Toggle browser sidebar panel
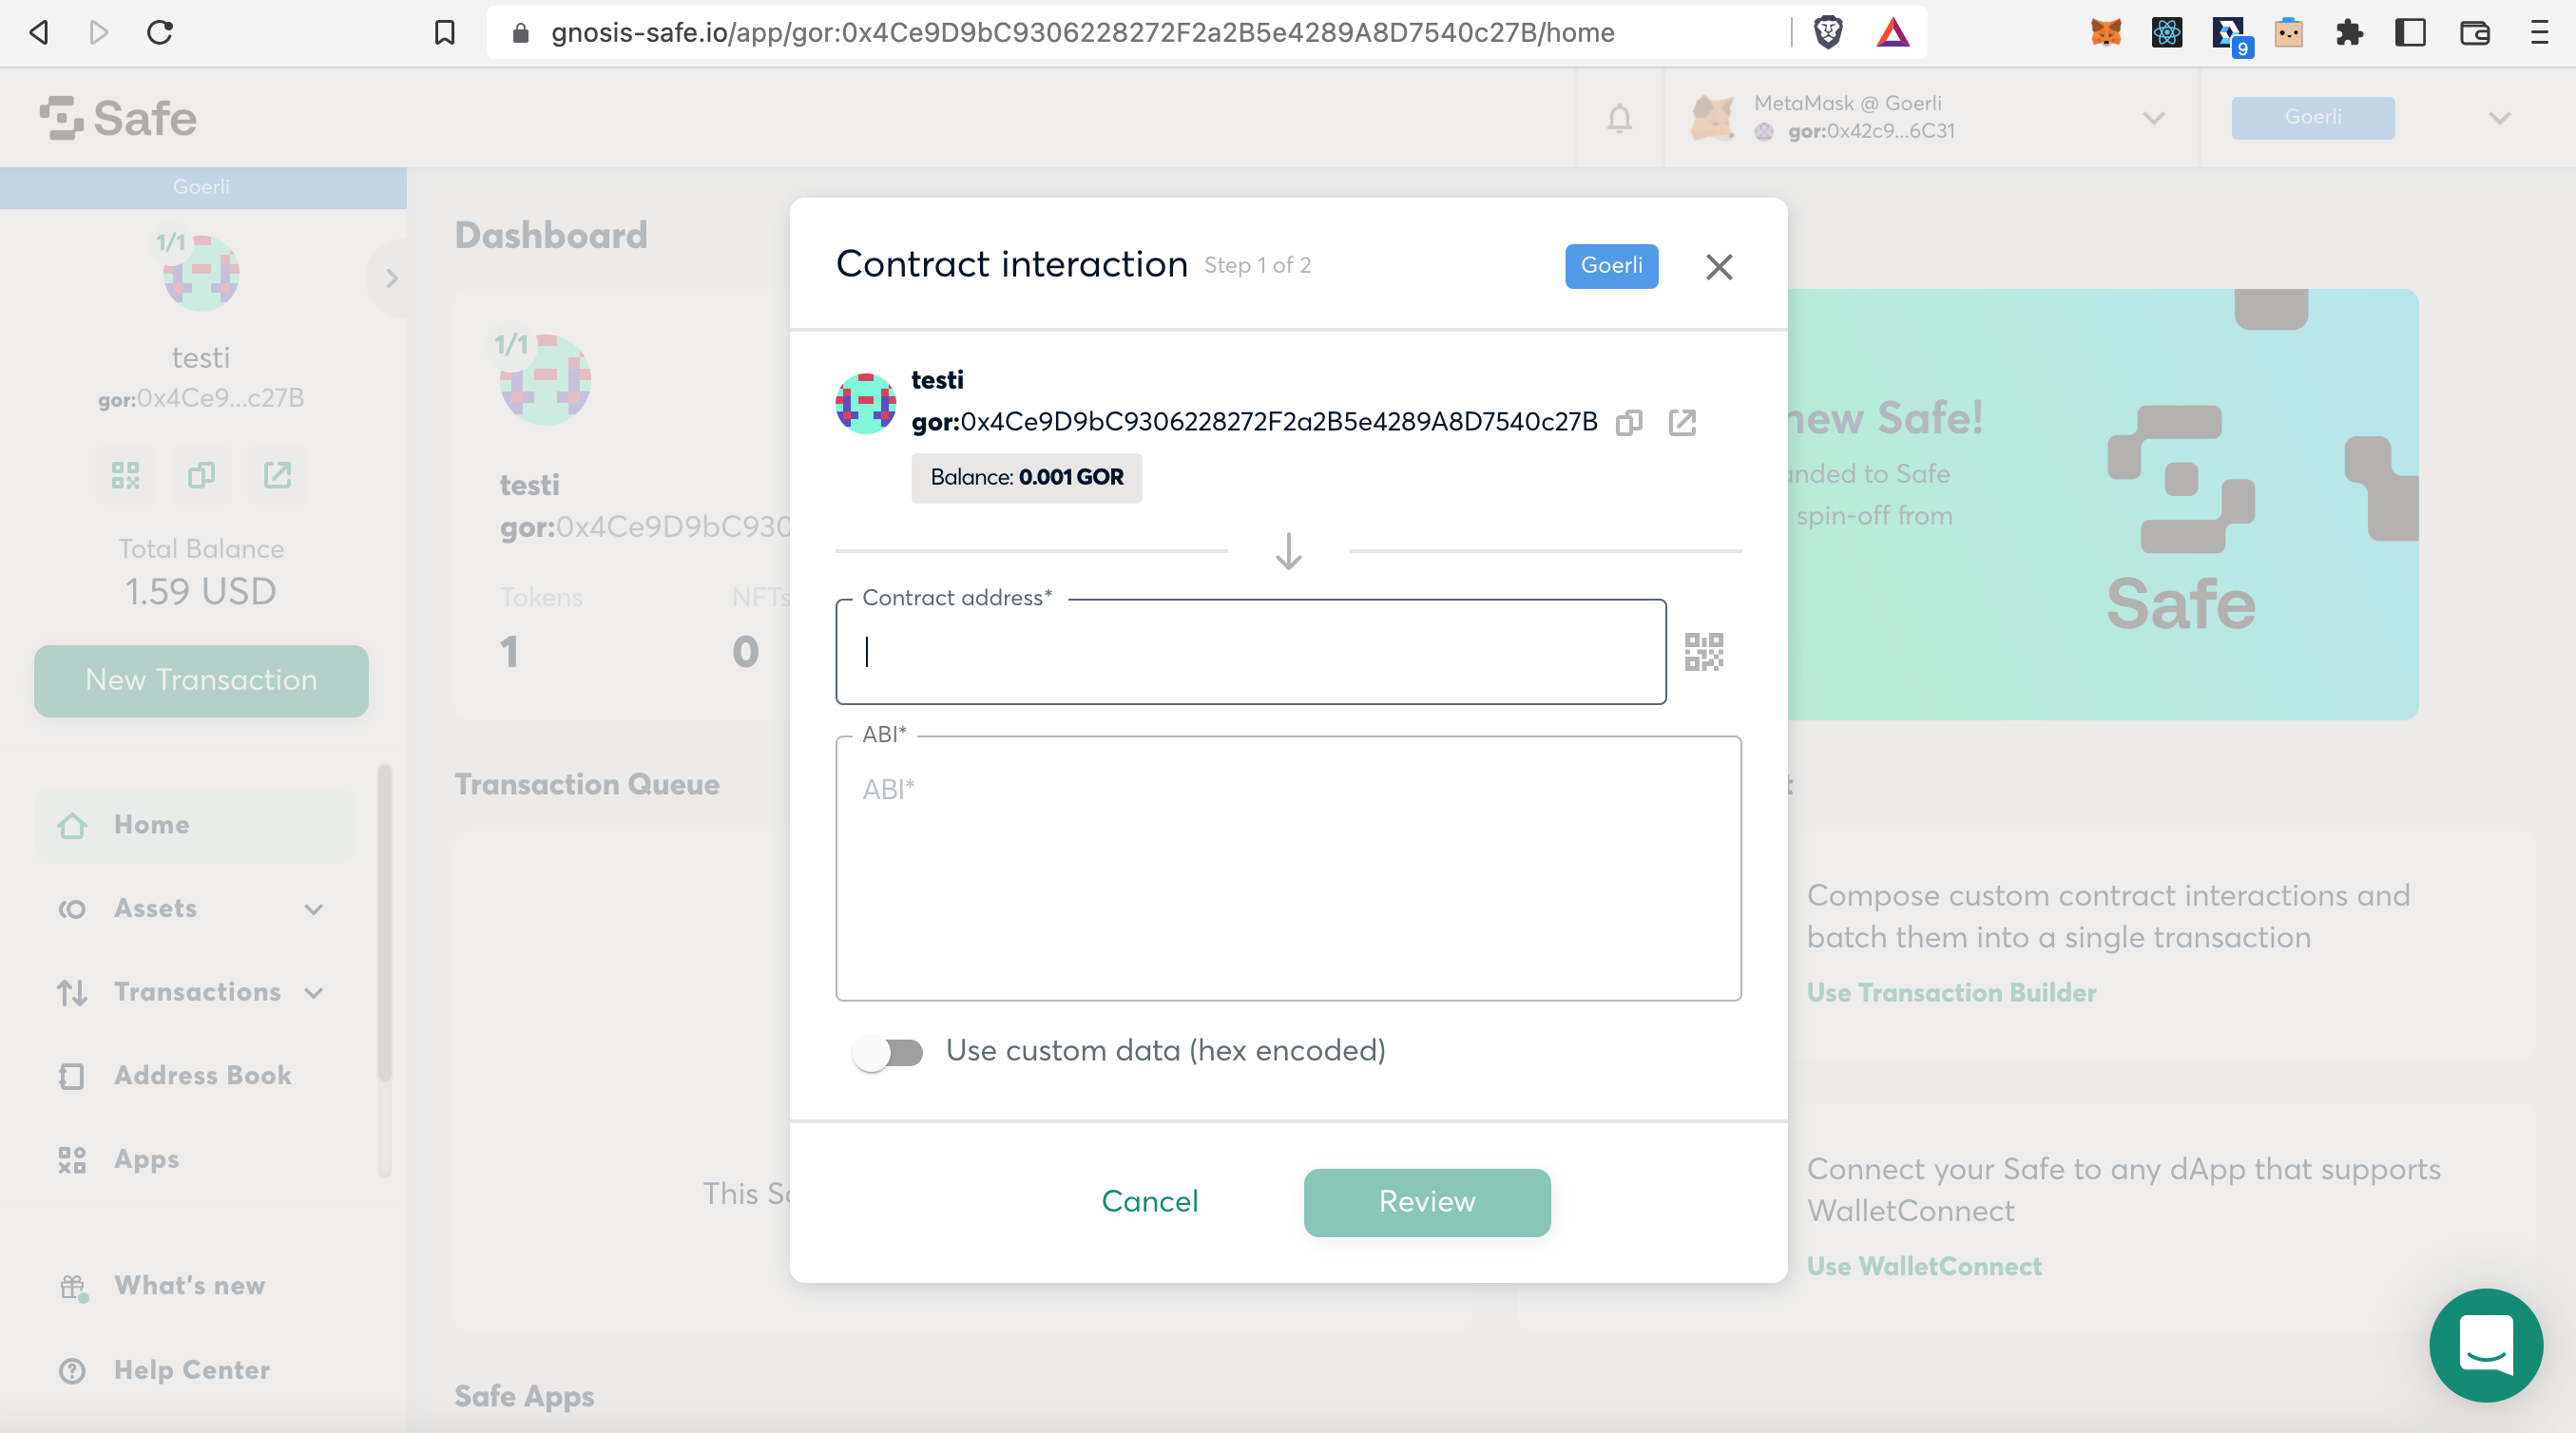Viewport: 2576px width, 1433px height. (2411, 33)
